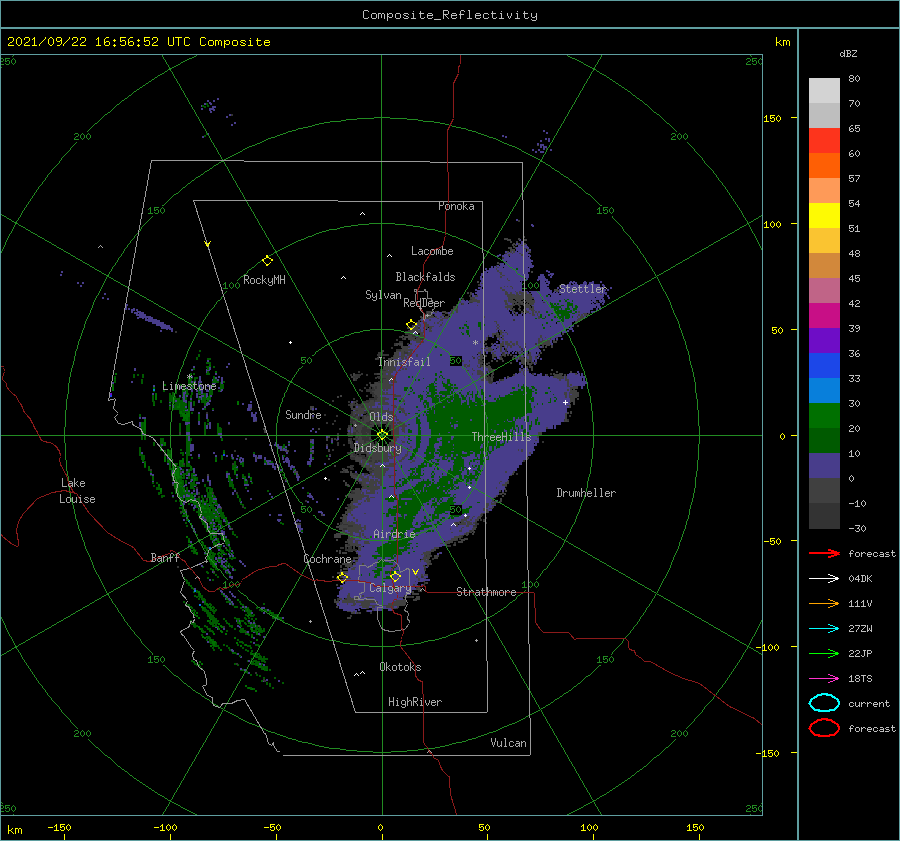Click the yellow diamond marker below Cochrane

(x=343, y=577)
